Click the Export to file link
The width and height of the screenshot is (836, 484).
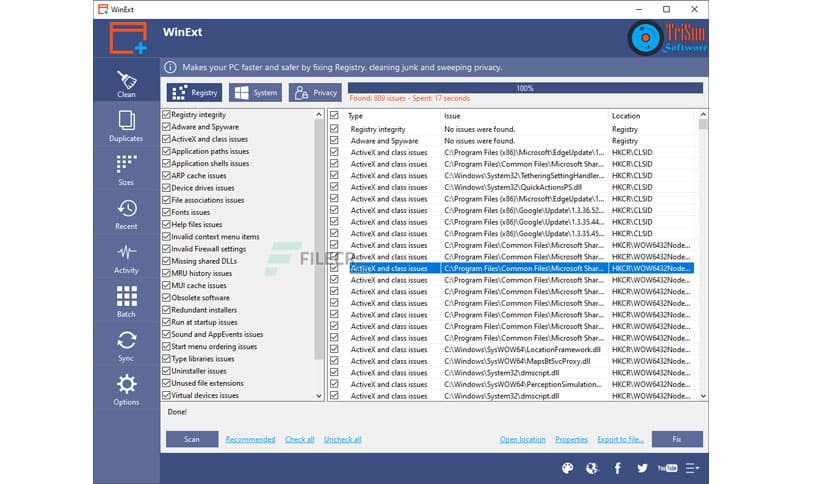621,440
